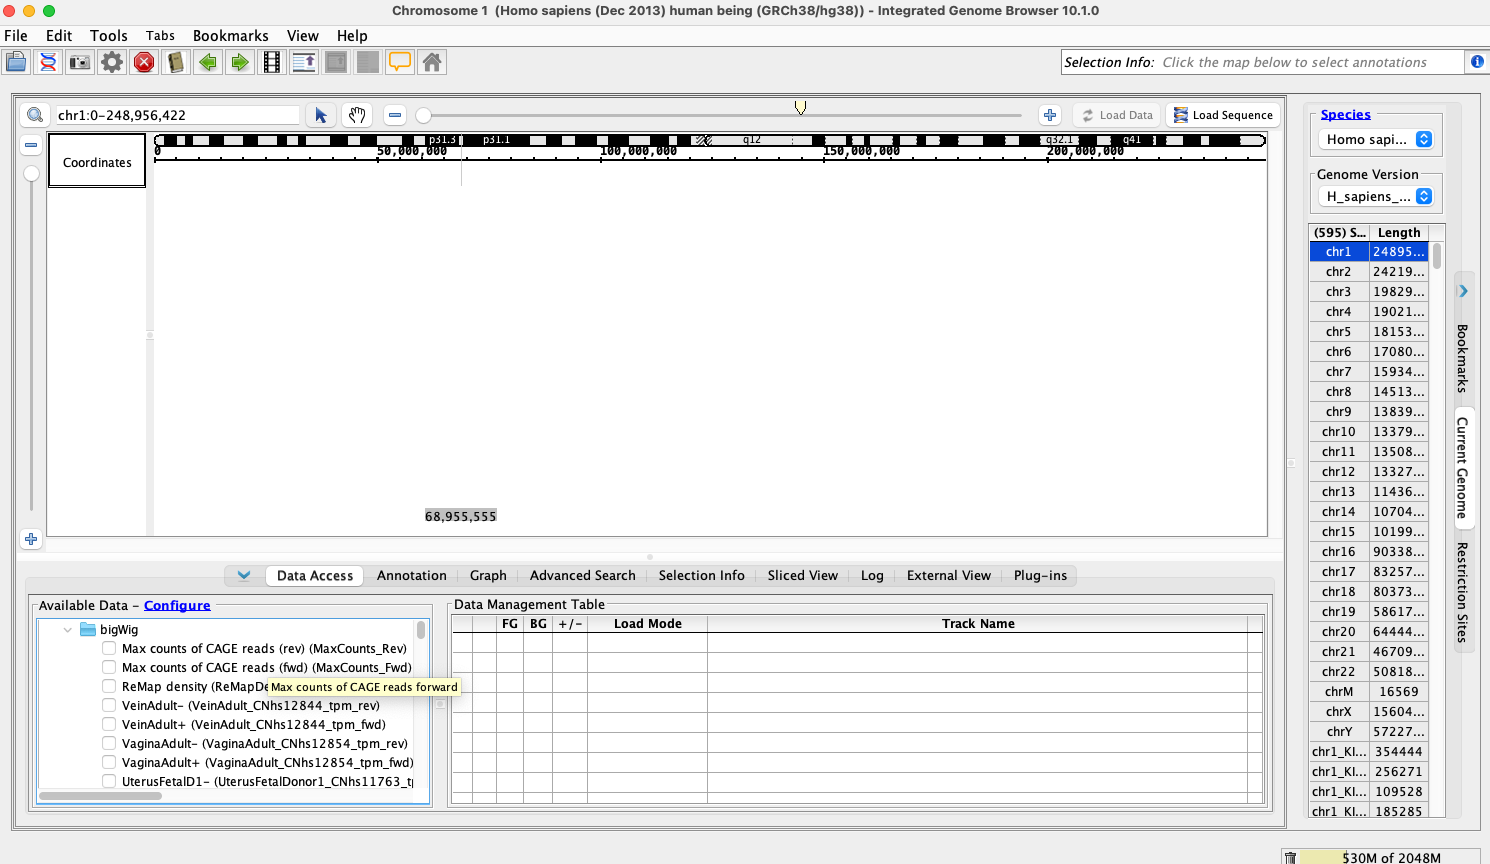Enable the ReMap density track checkbox

(109, 687)
